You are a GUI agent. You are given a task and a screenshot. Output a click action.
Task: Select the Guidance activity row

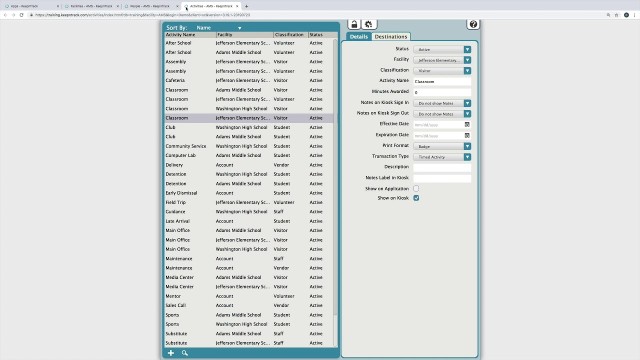(x=249, y=212)
